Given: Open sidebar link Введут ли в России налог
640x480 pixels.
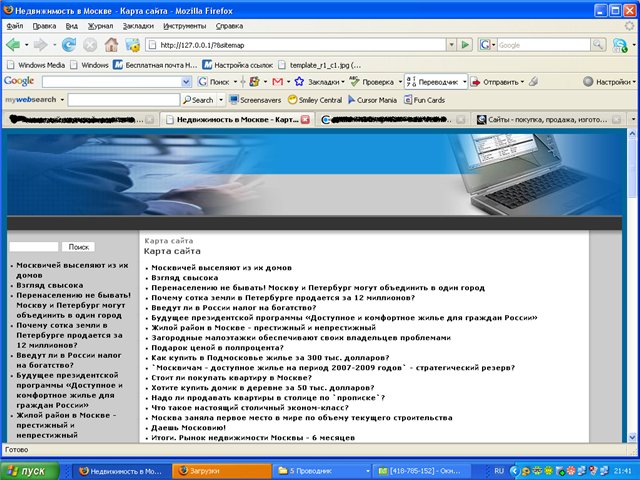Looking at the screenshot, I should pyautogui.click(x=69, y=360).
